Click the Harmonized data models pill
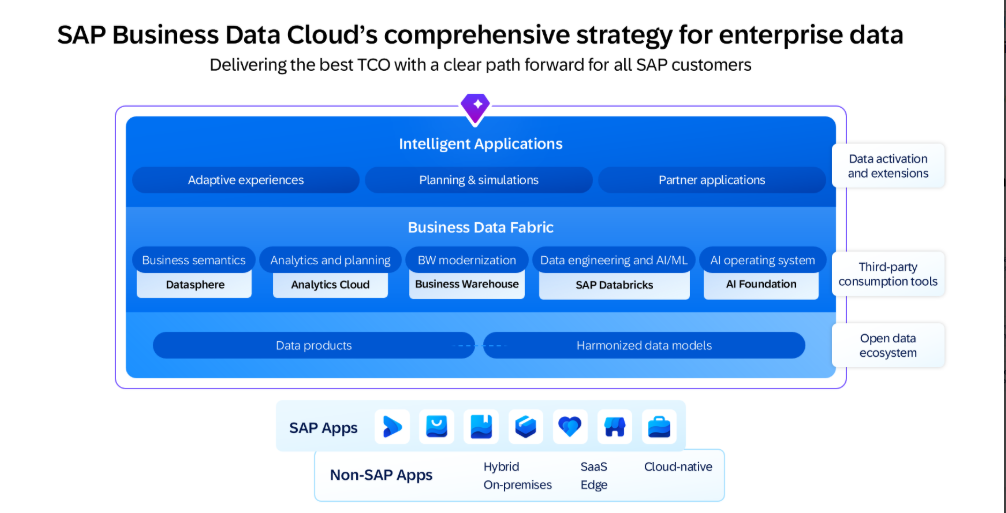The height and width of the screenshot is (513, 1006). coord(644,346)
